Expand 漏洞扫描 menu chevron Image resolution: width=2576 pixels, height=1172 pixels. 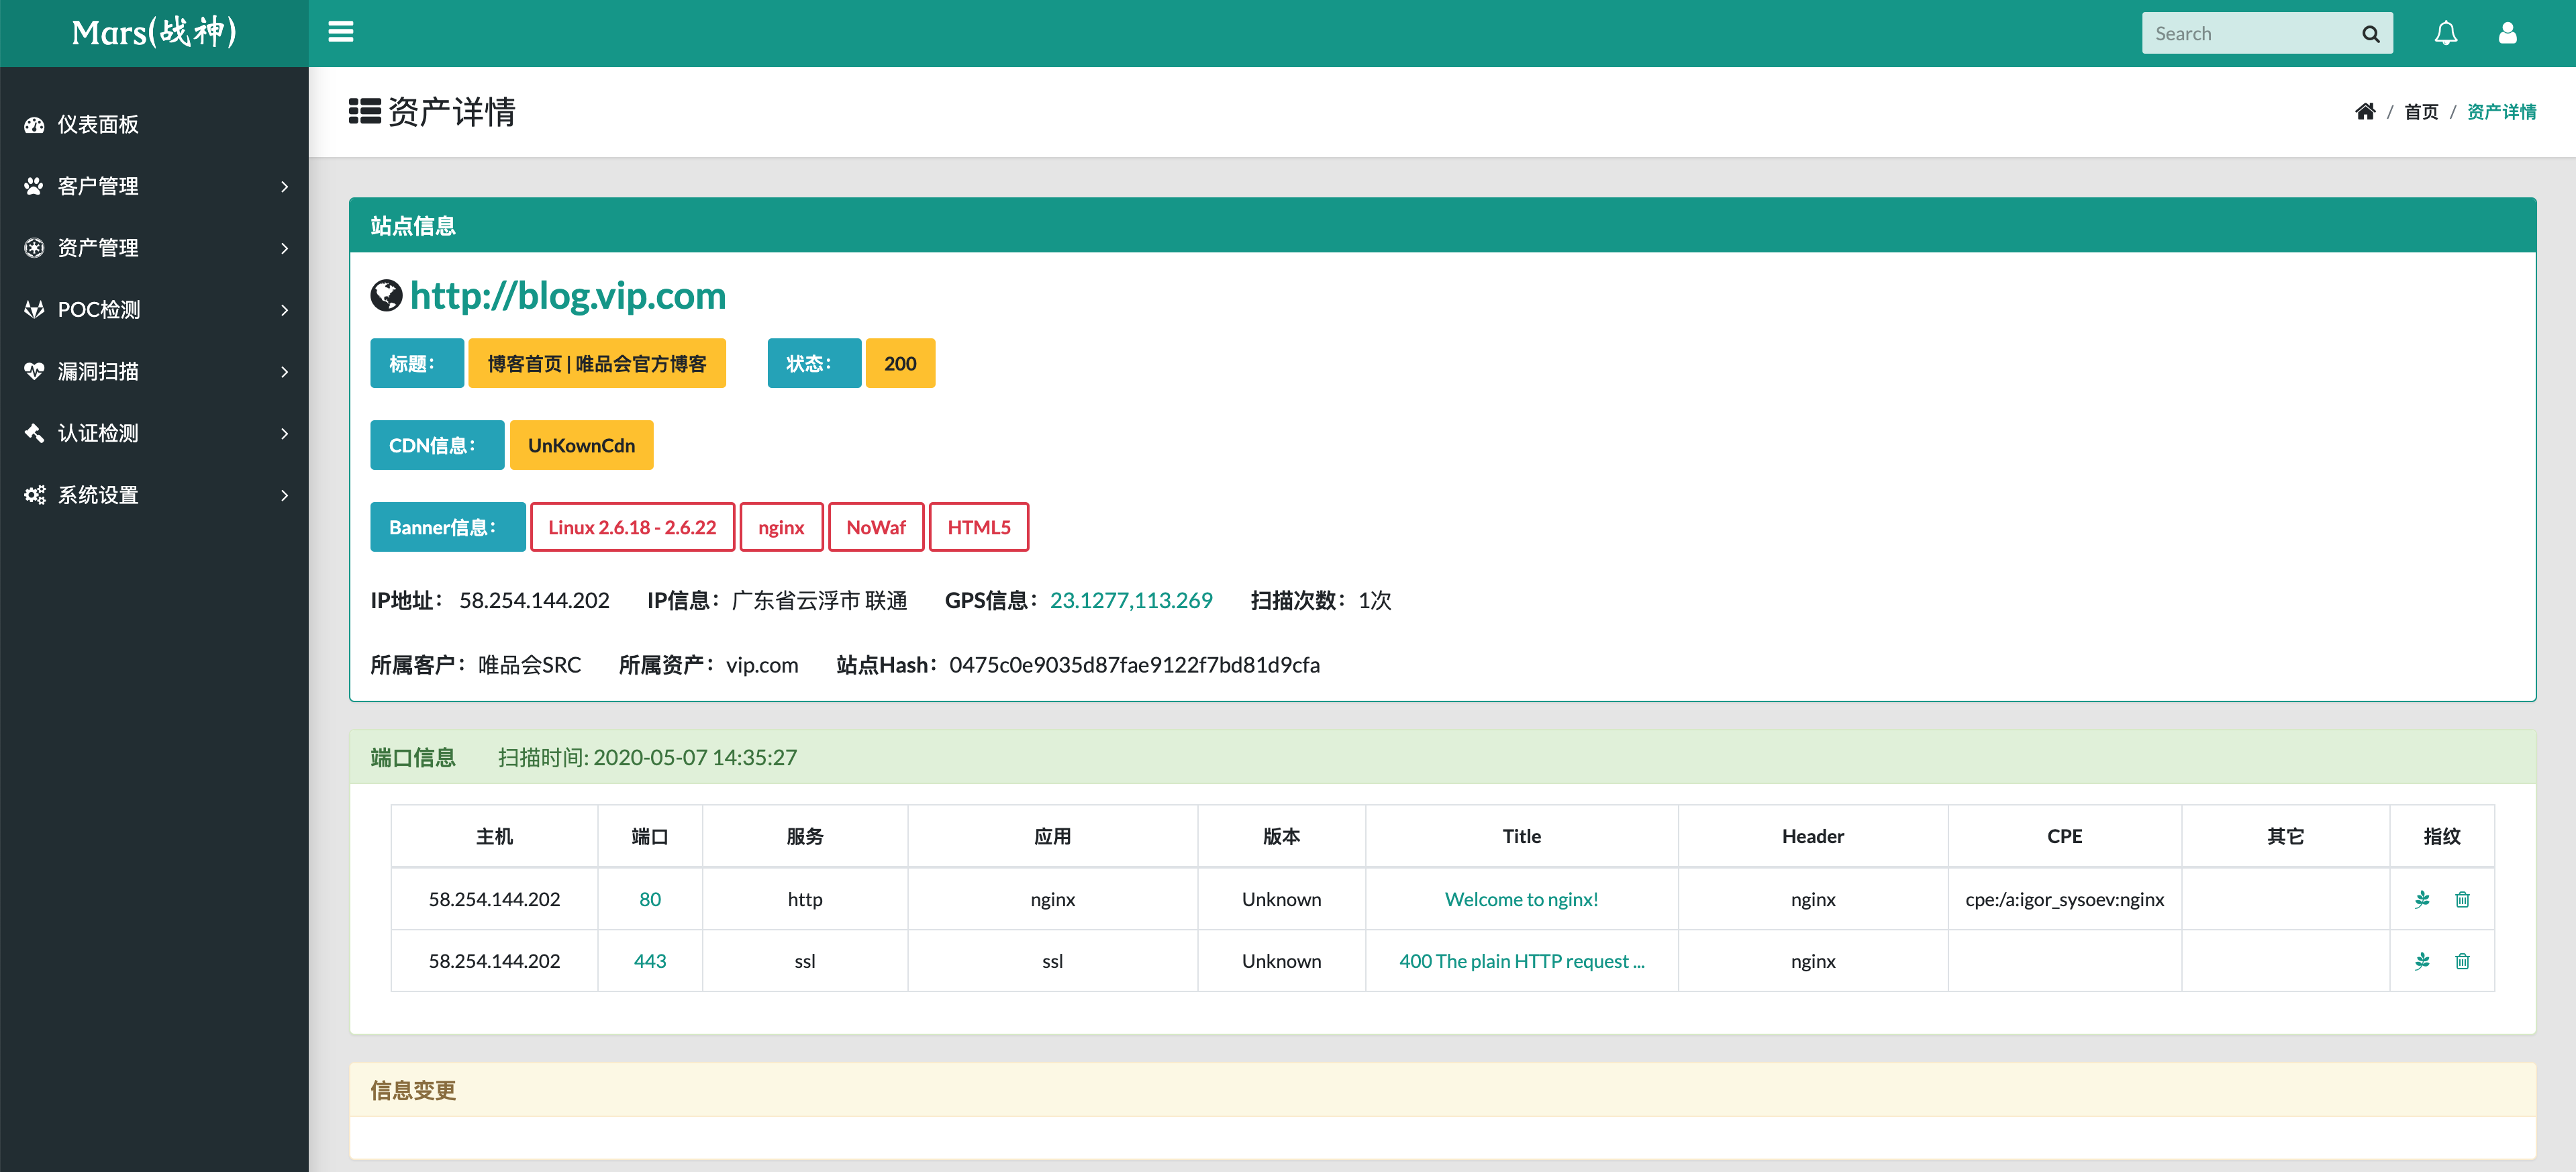(x=285, y=372)
